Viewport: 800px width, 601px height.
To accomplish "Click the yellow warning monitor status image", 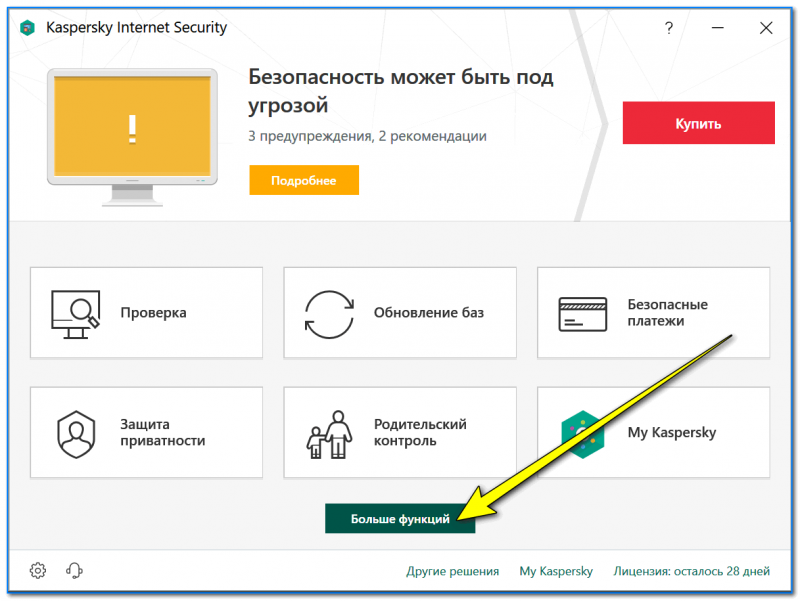I will point(133,137).
